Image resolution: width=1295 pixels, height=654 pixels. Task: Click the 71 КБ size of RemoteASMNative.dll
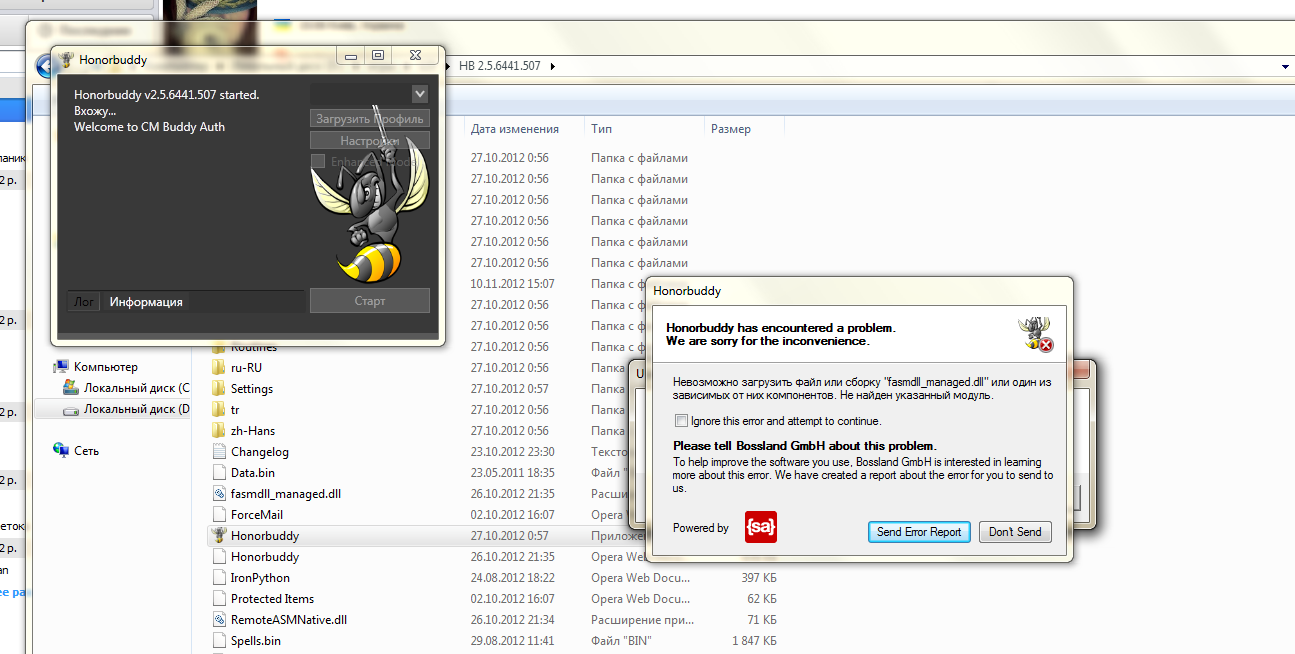tap(762, 619)
